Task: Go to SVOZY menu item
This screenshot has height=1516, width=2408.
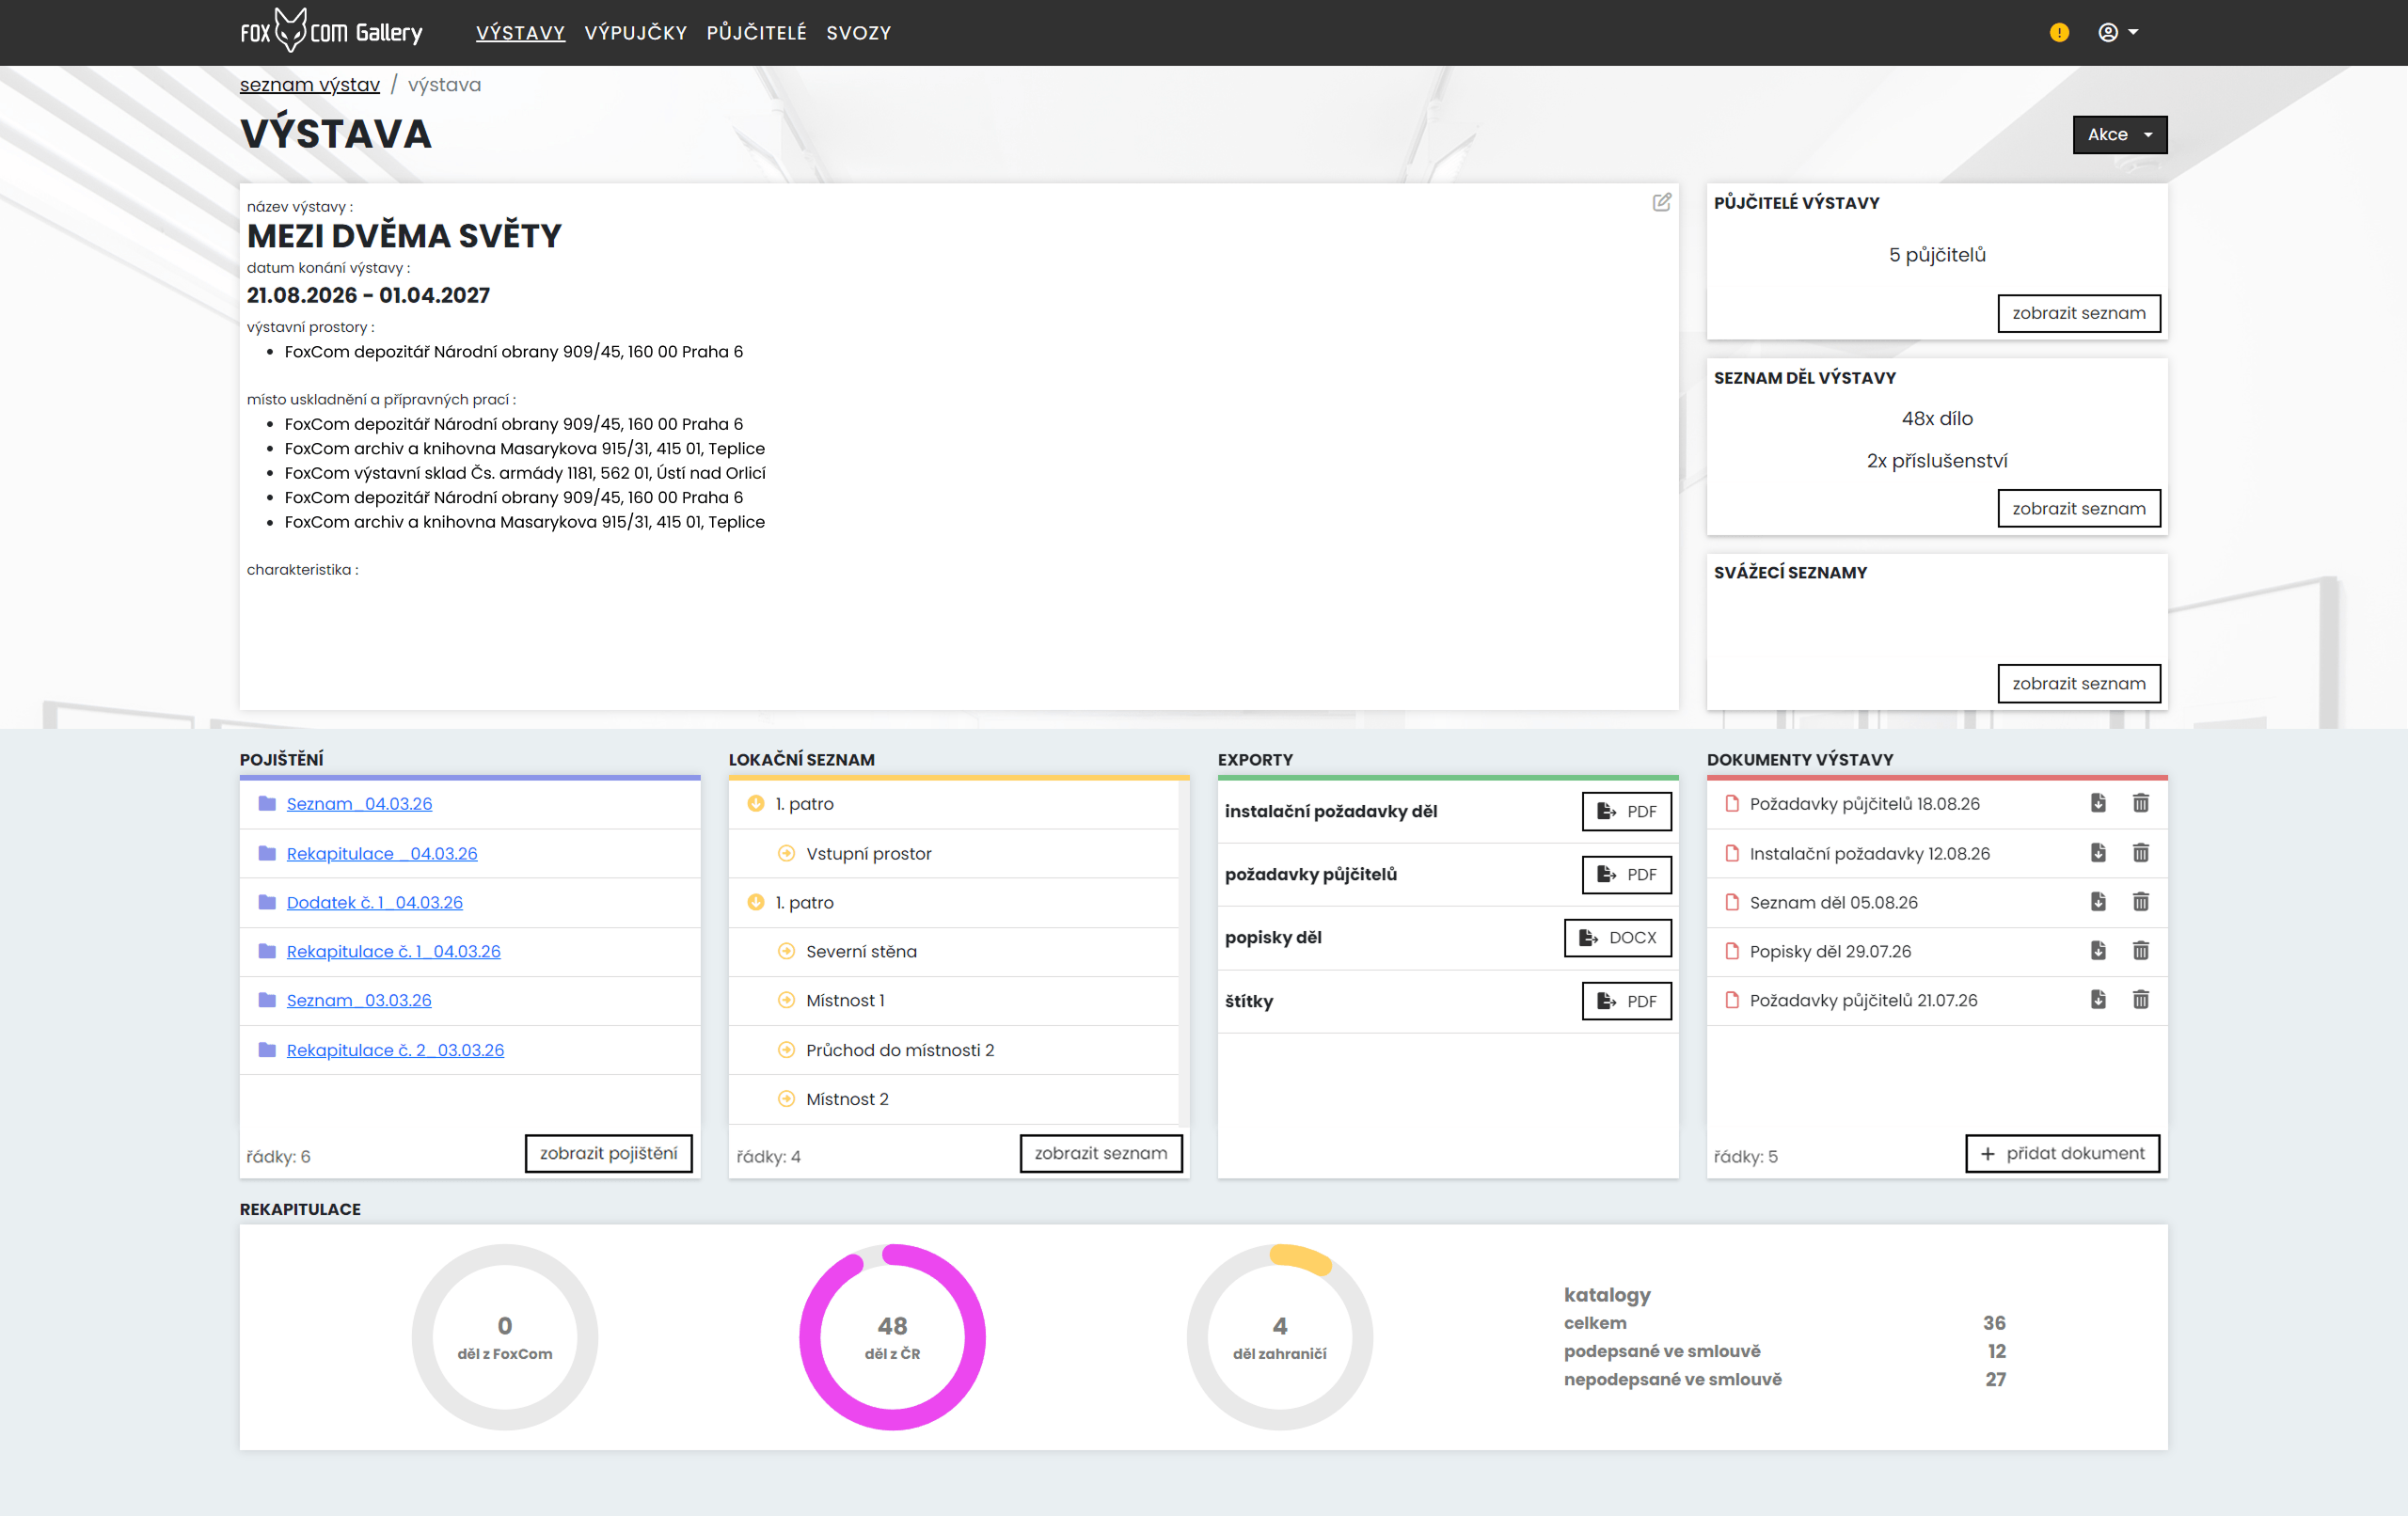Action: pos(858,32)
